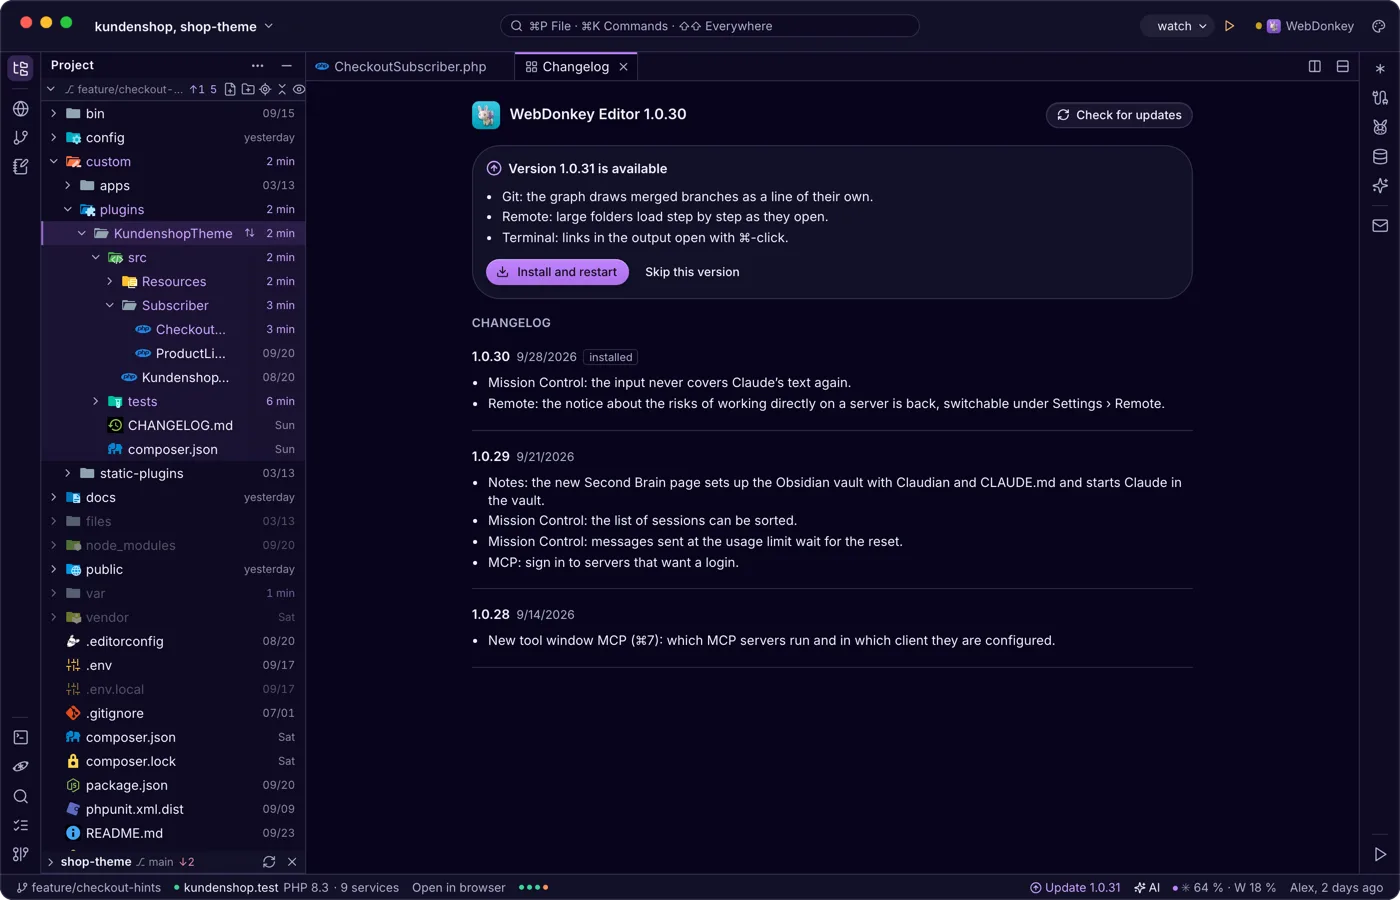Image resolution: width=1400 pixels, height=900 pixels.
Task: Split editor side by side
Action: [x=1315, y=66]
